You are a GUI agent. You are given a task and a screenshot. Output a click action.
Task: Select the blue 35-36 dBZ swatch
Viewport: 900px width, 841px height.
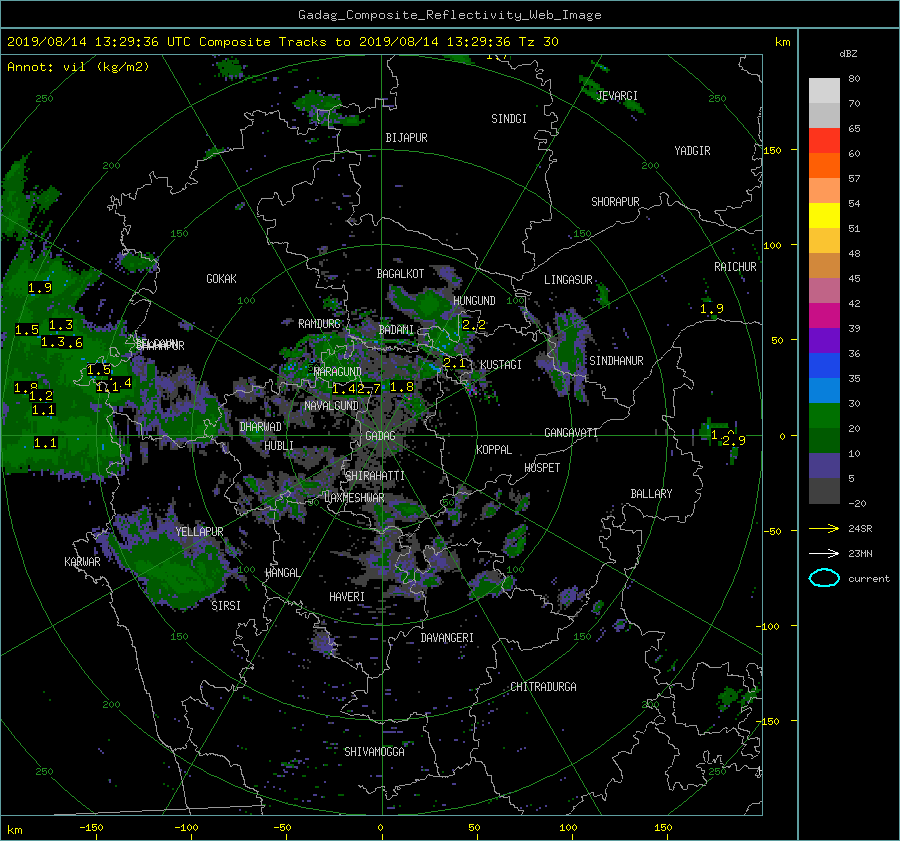tap(824, 365)
